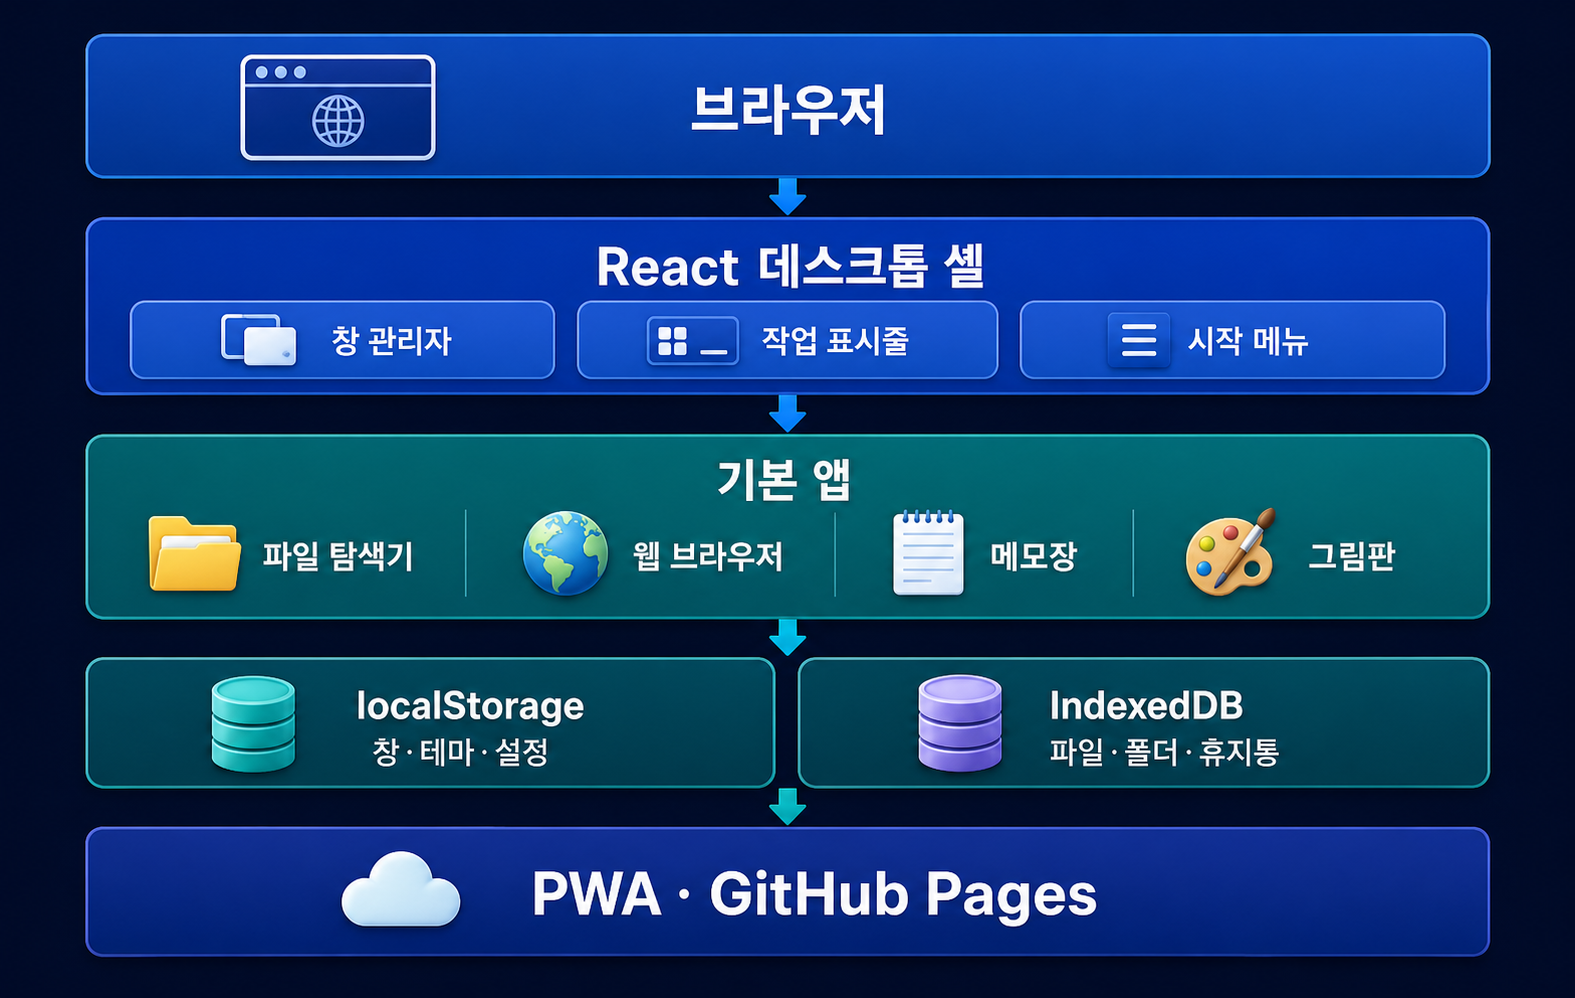Image resolution: width=1575 pixels, height=998 pixels.
Task: Click the PWA · GitHub Pages text
Action: coord(814,894)
